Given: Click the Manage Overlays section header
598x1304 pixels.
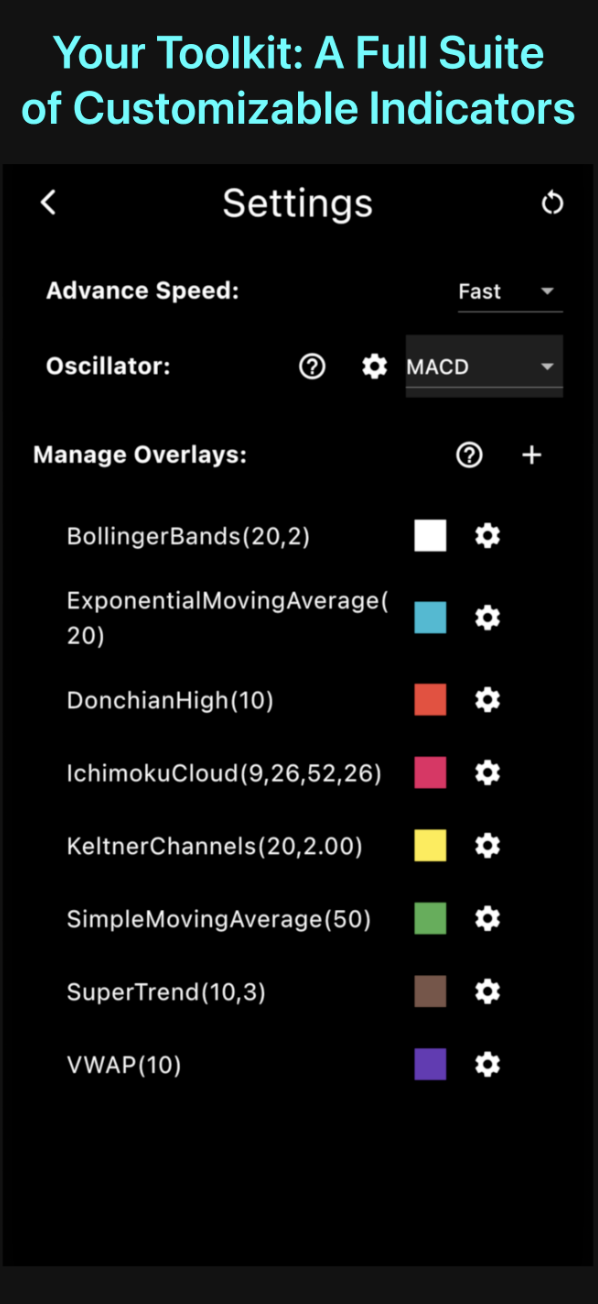Looking at the screenshot, I should point(140,455).
